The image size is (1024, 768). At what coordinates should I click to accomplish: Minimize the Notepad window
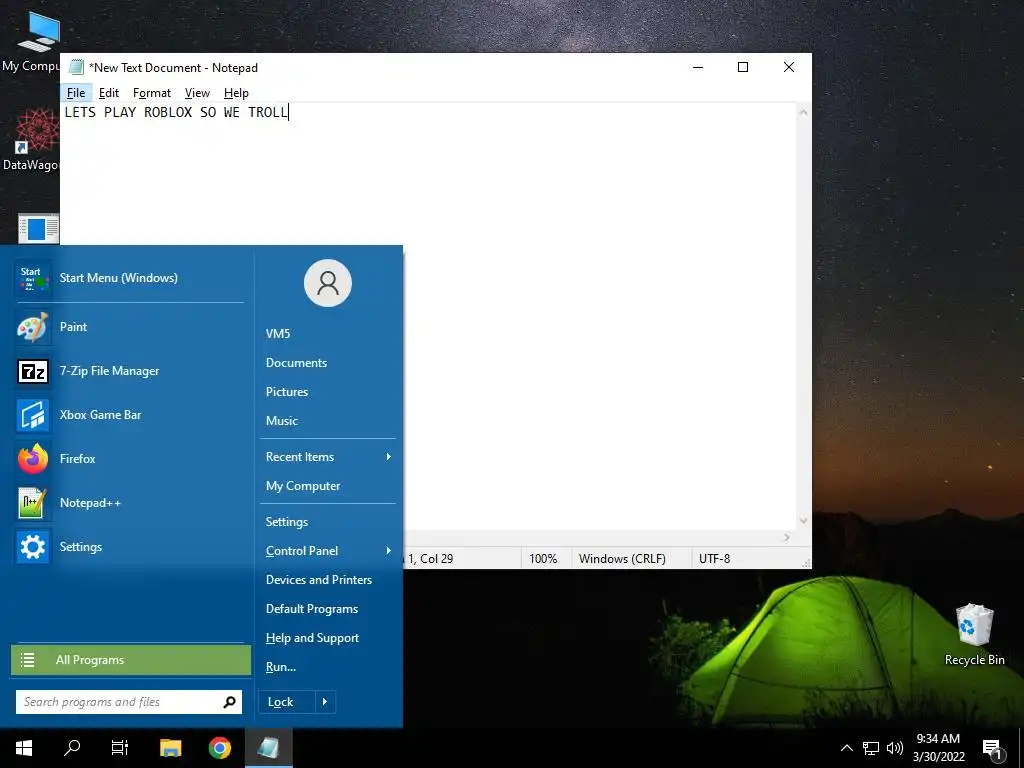tap(698, 67)
